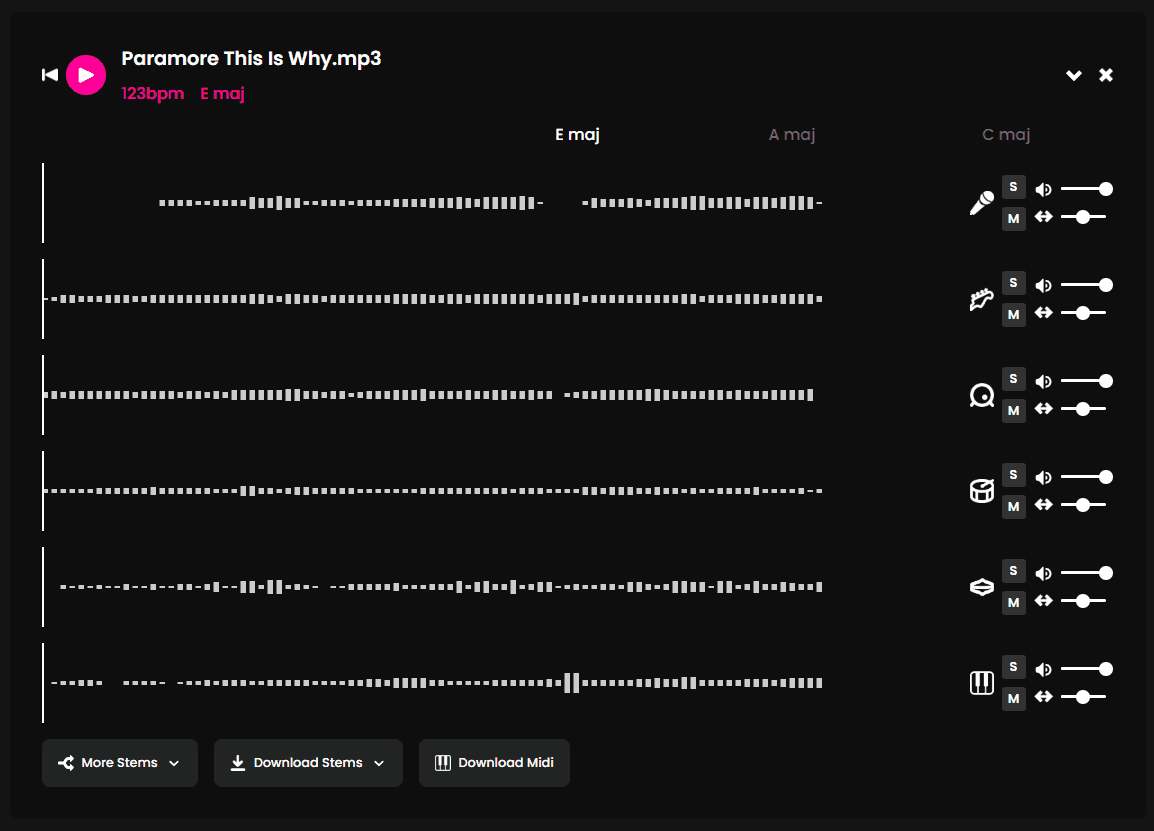1154x831 pixels.
Task: Expand the Download Stems dropdown
Action: [x=308, y=763]
